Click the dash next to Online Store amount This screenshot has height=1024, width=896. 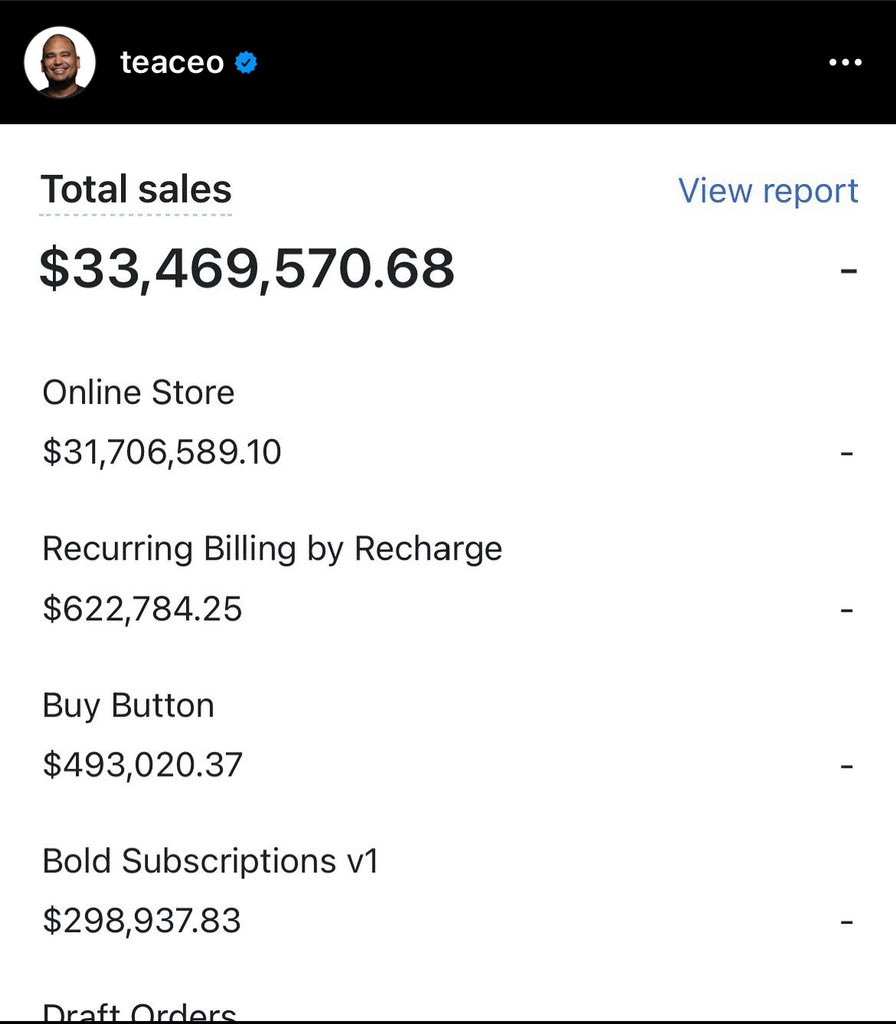(847, 453)
